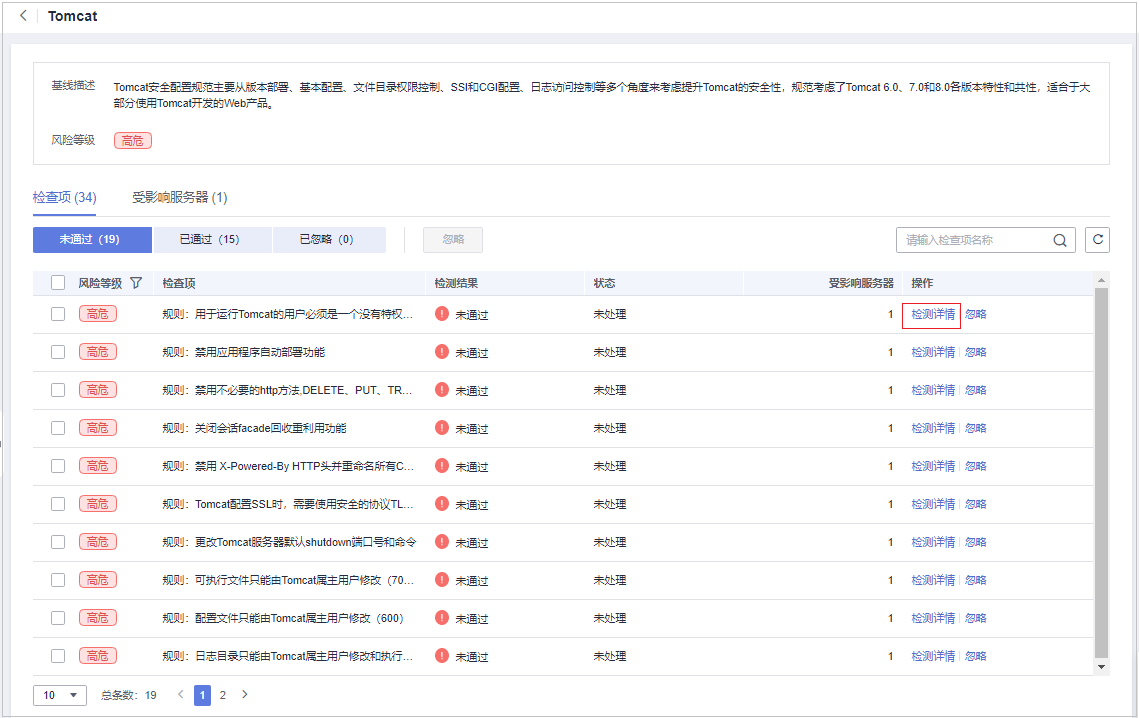This screenshot has width=1139, height=718.
Task: Open 检测详情 for 禁用应用程序自动部署功能
Action: click(933, 352)
